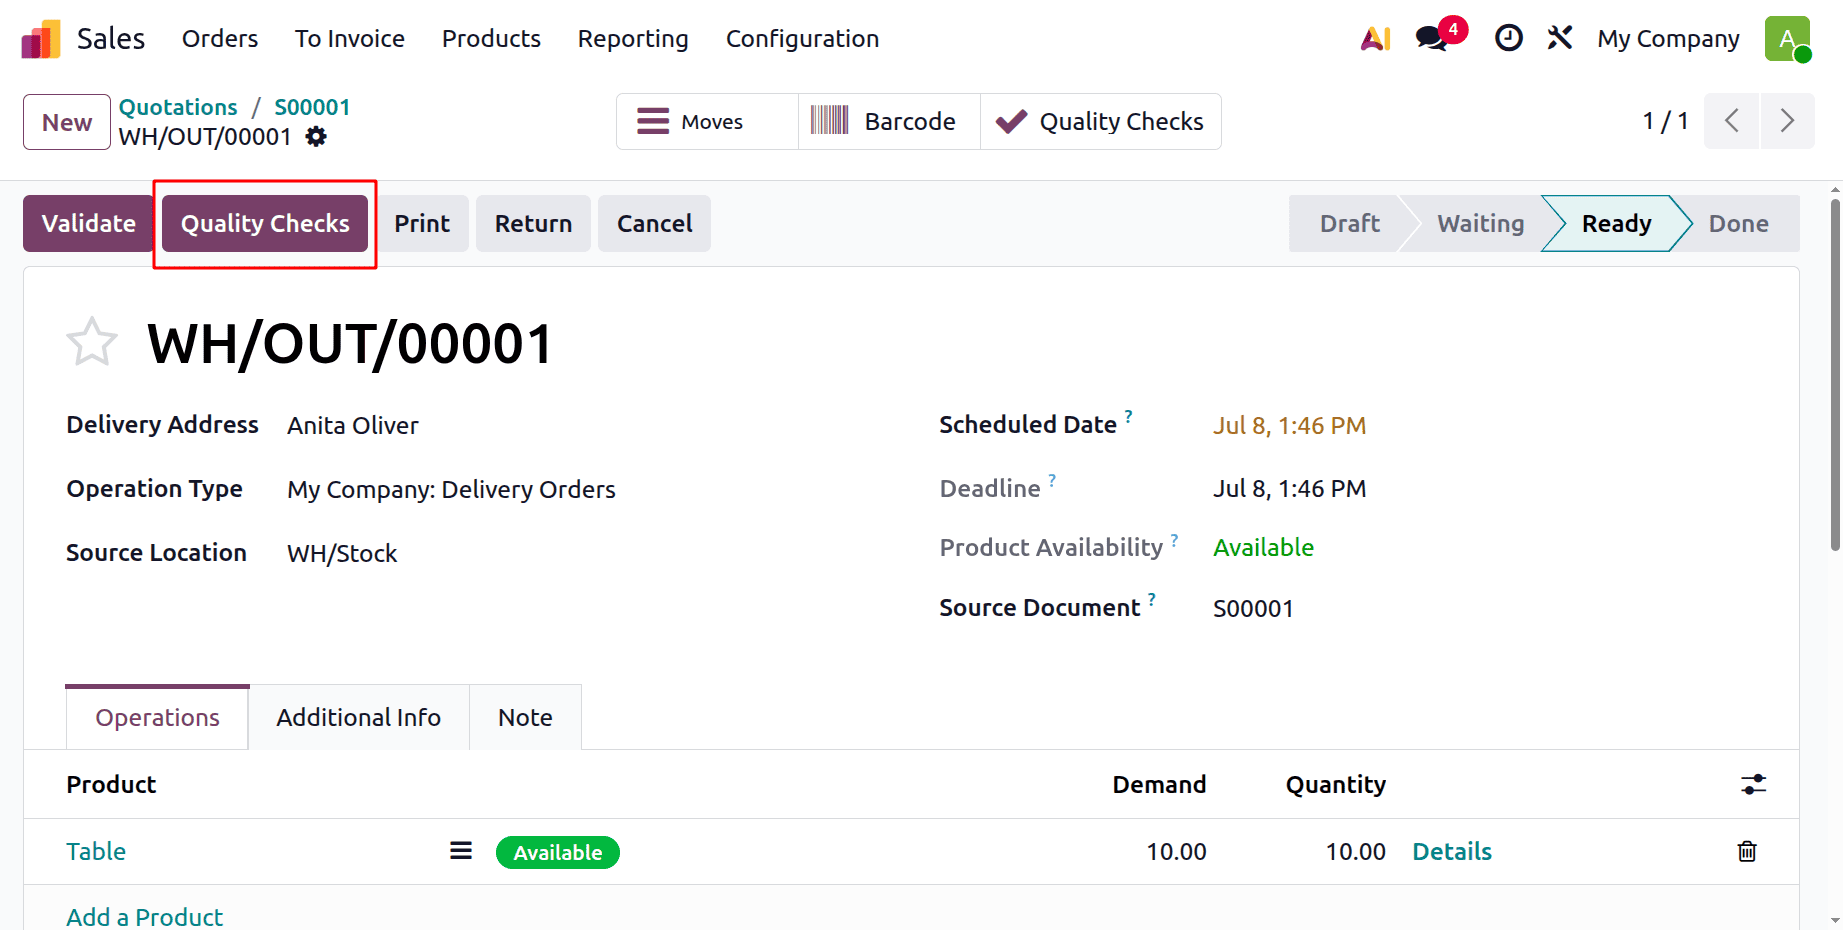Click Add a Product
The height and width of the screenshot is (930, 1843).
pos(145,916)
